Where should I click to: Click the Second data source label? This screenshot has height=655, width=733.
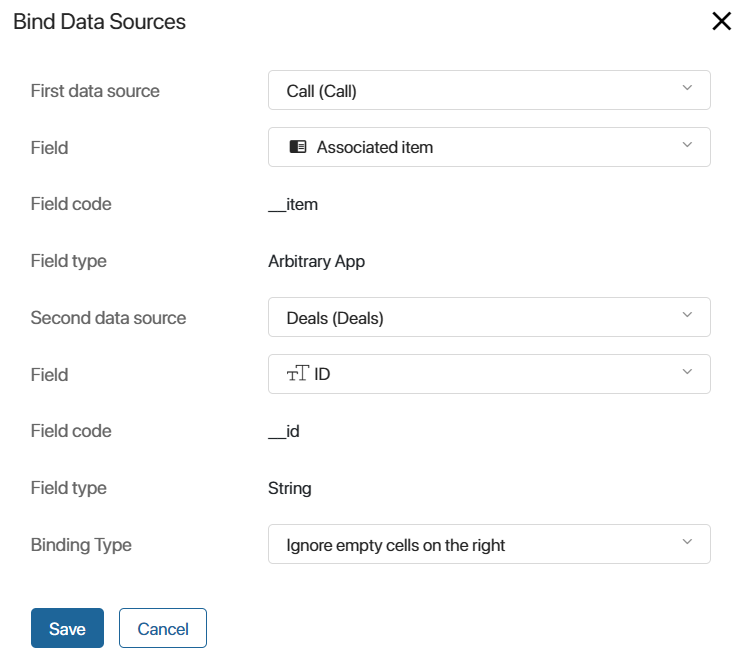108,318
